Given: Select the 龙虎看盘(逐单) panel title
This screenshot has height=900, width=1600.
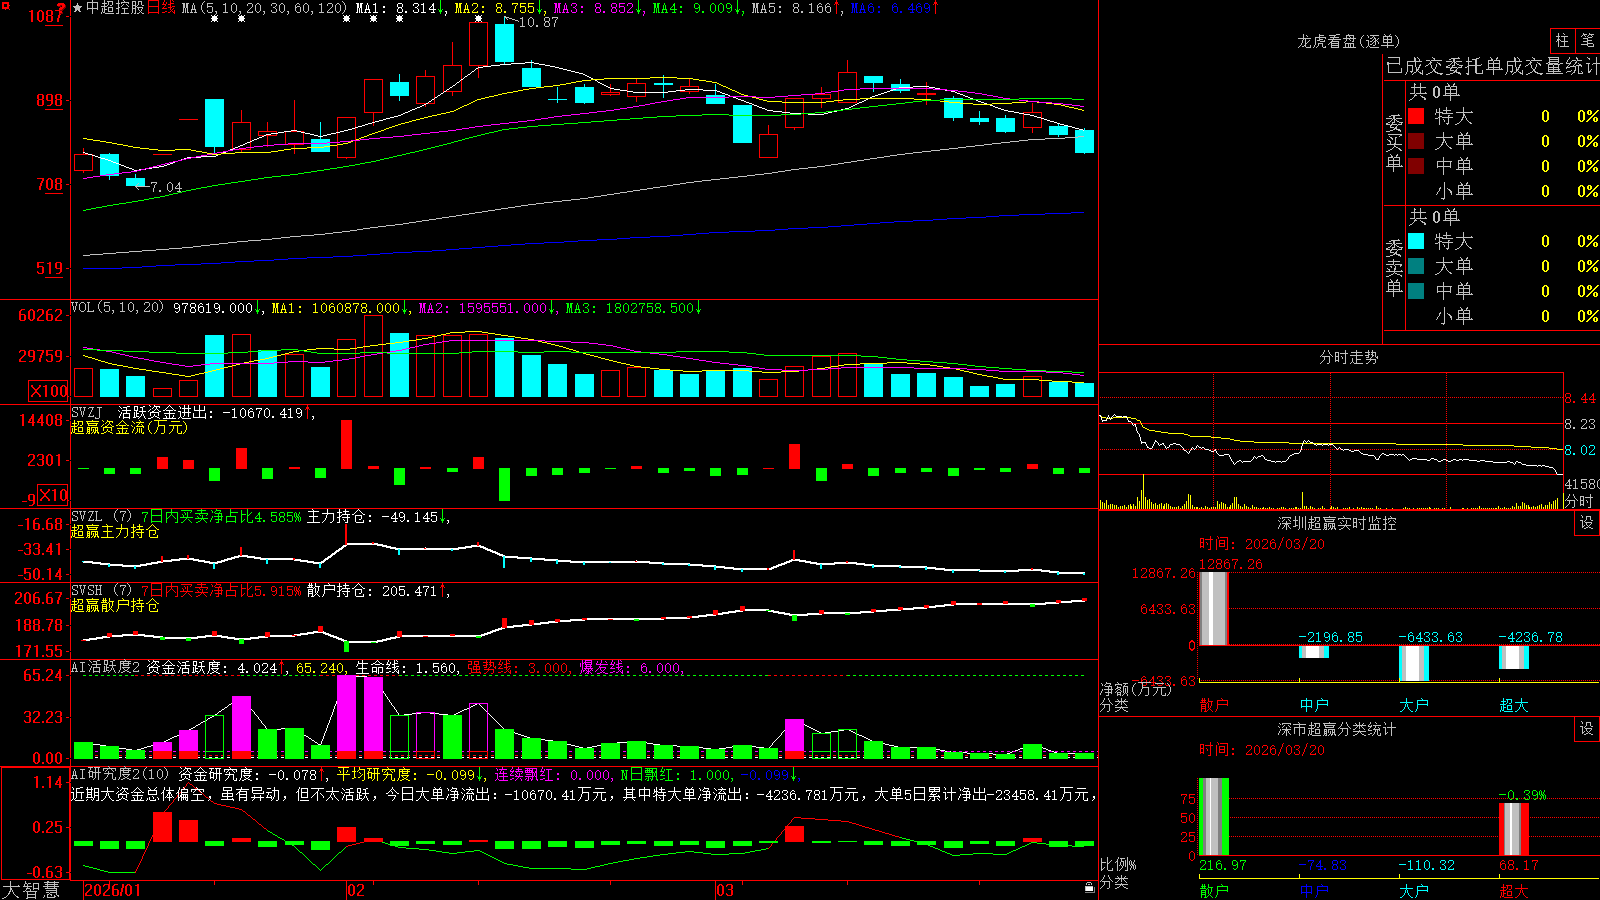Looking at the screenshot, I should (x=1348, y=41).
